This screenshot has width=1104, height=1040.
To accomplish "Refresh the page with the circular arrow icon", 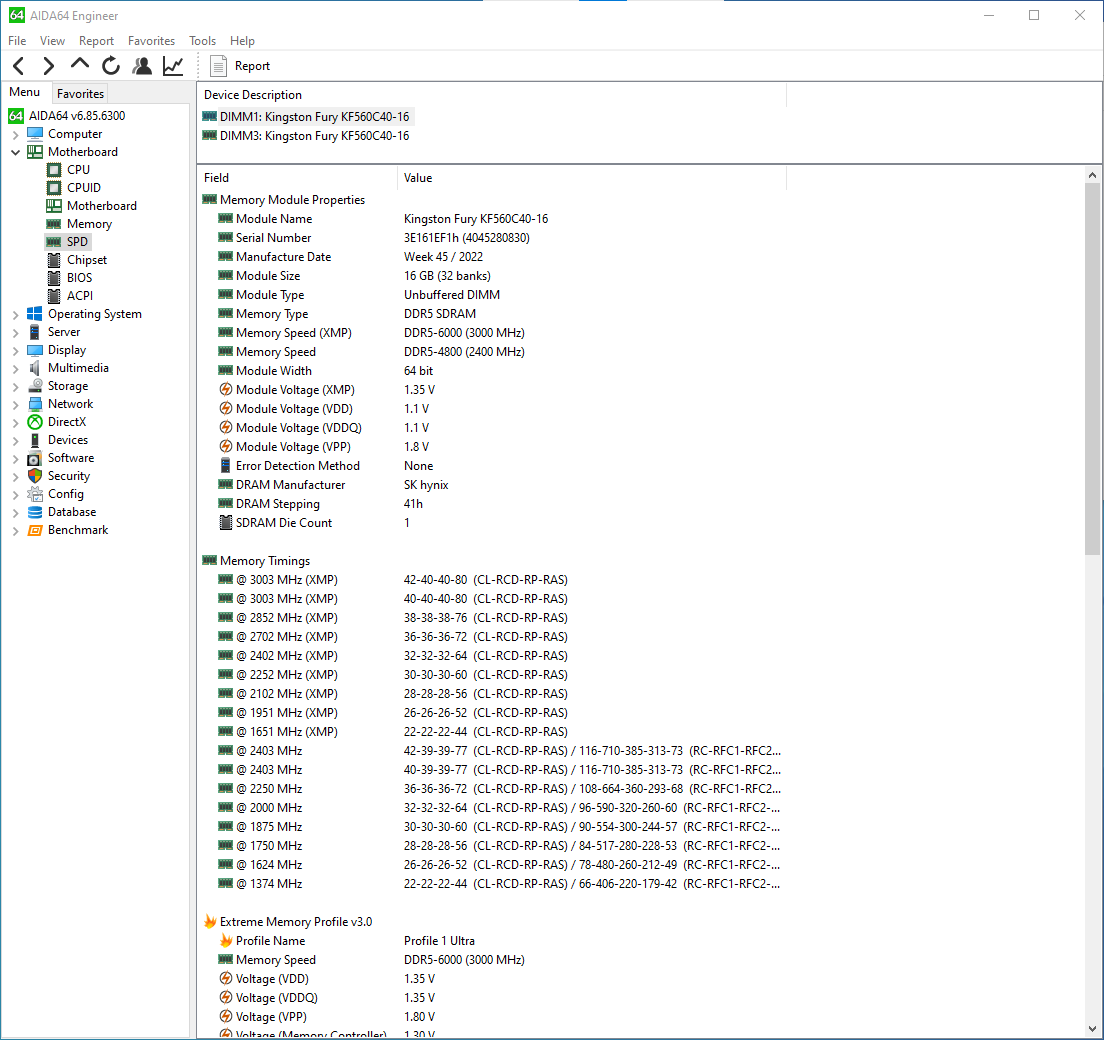I will tap(111, 66).
